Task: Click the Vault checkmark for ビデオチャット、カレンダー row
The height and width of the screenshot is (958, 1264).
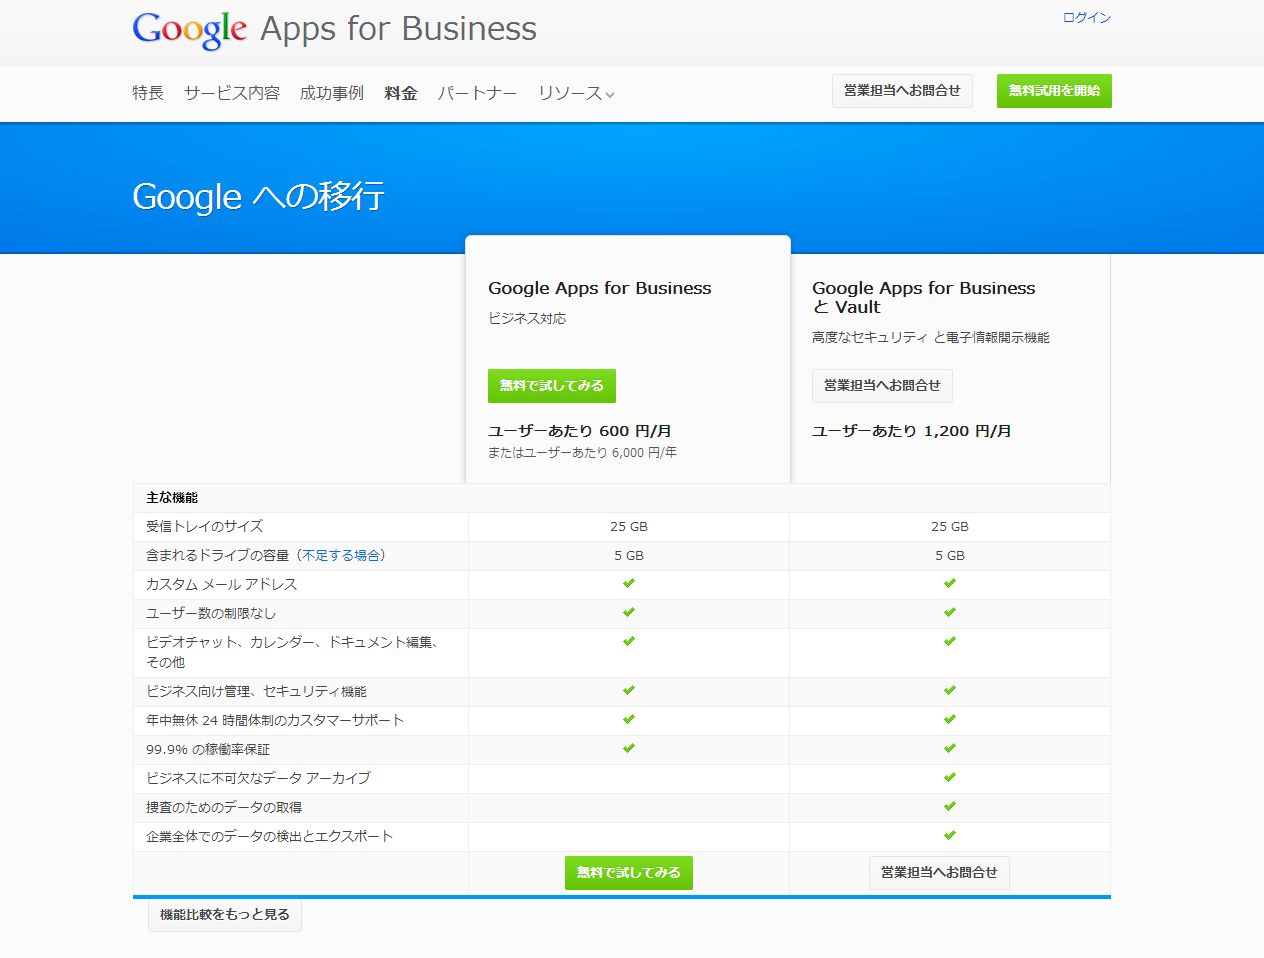Action: pos(950,641)
